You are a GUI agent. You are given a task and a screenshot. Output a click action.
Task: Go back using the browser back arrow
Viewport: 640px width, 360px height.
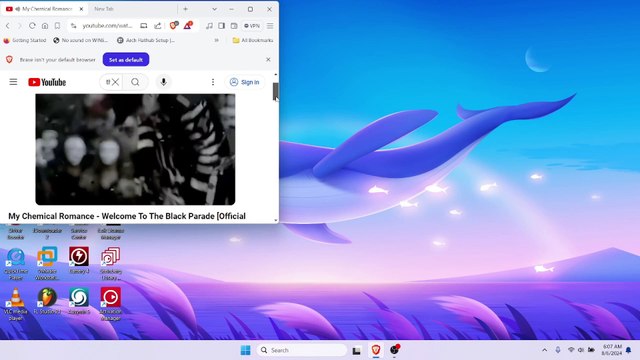8,26
